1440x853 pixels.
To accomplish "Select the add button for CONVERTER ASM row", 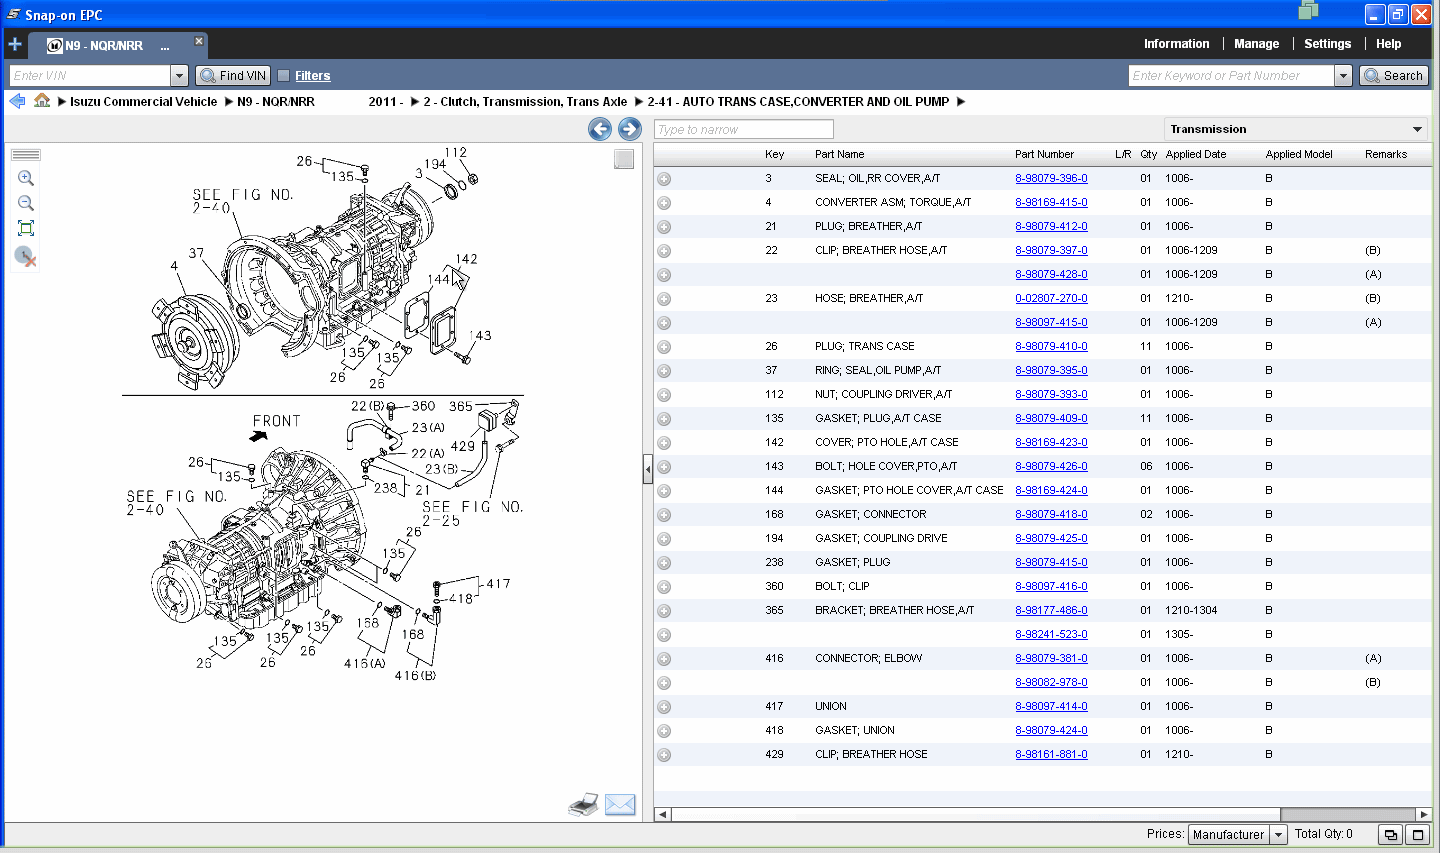I will (664, 203).
